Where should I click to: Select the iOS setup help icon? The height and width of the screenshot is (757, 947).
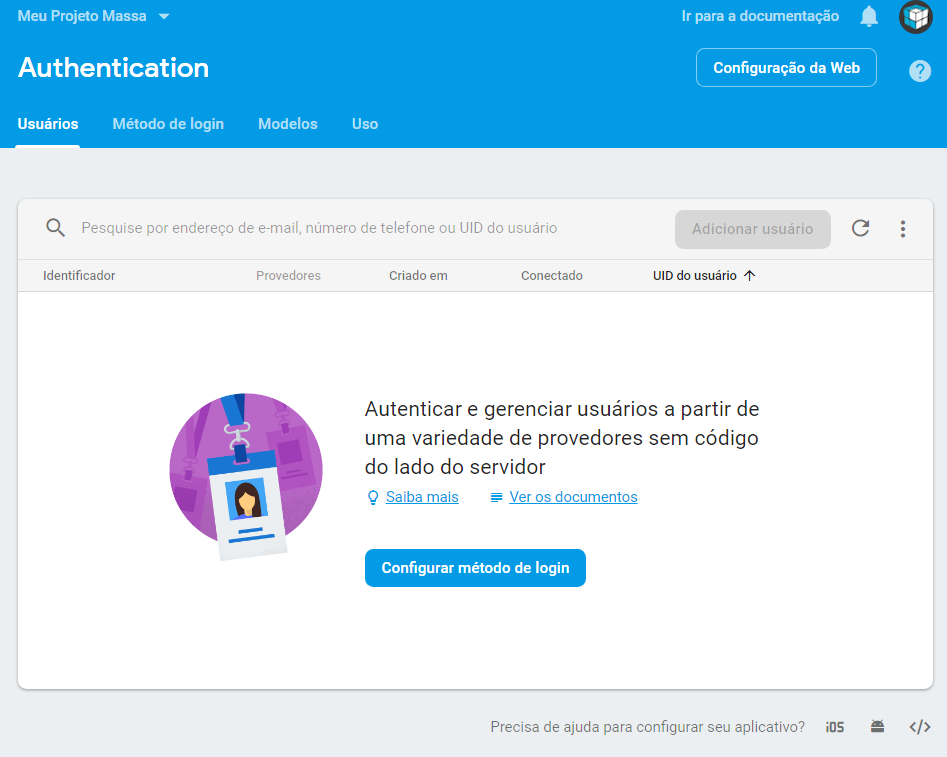pos(835,727)
